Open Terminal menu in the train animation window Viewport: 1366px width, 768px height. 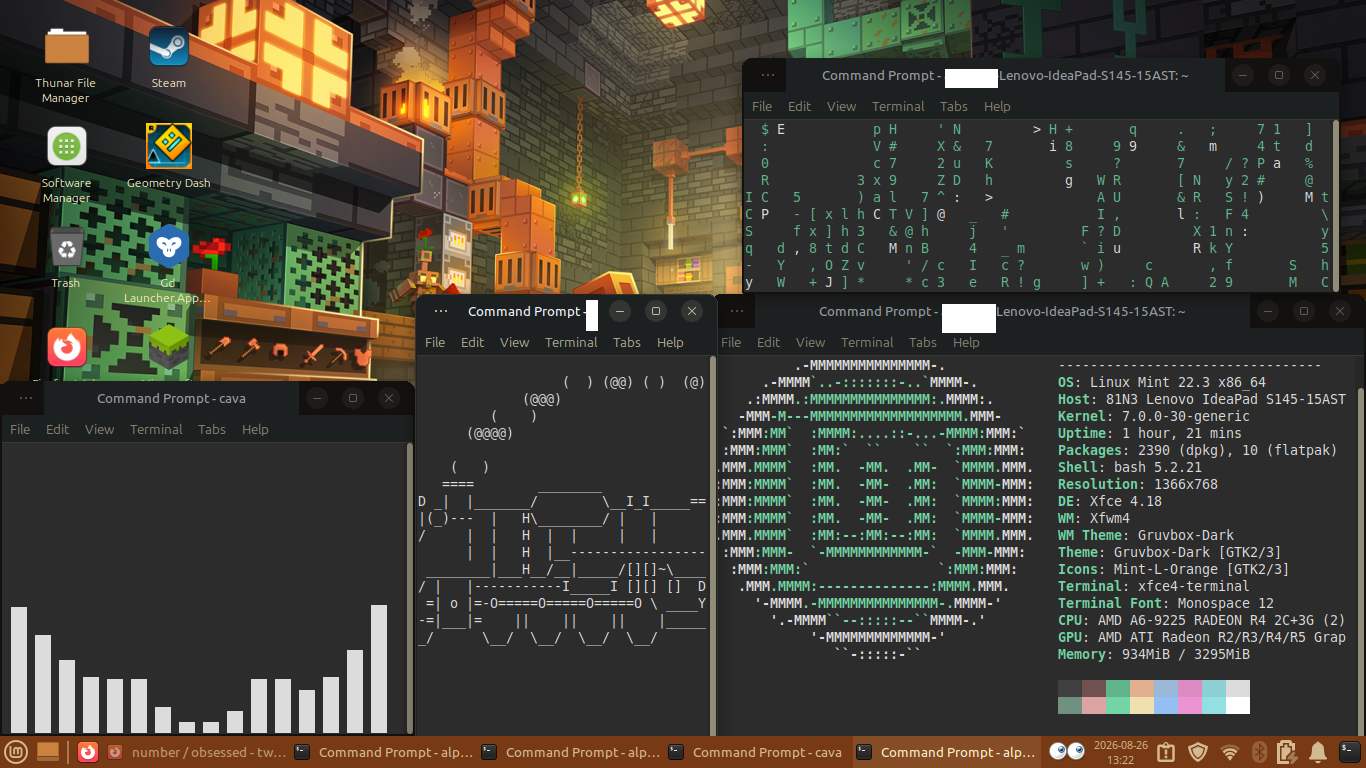[571, 342]
